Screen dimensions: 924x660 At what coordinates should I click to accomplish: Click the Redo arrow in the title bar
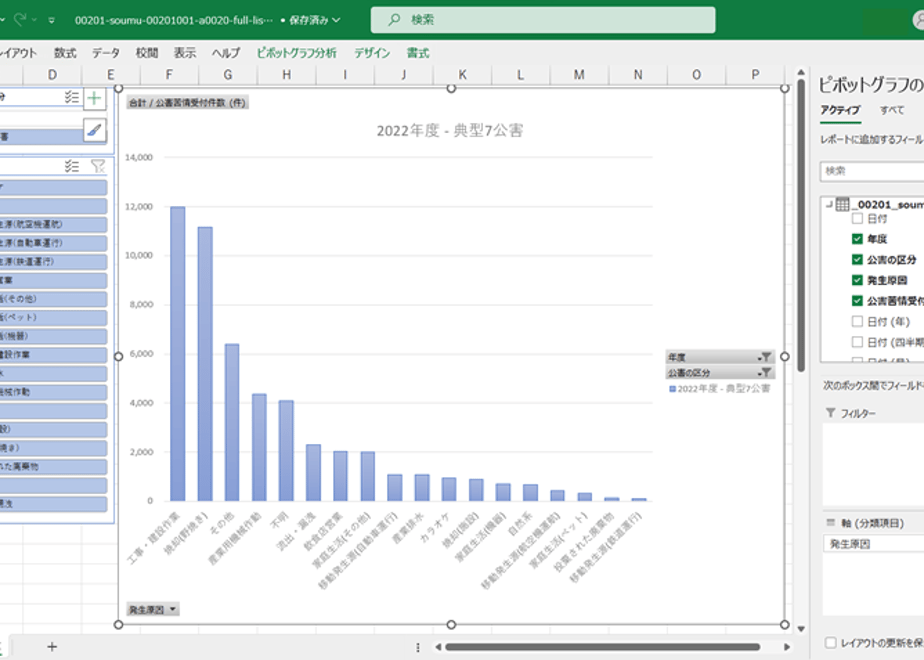[20, 20]
